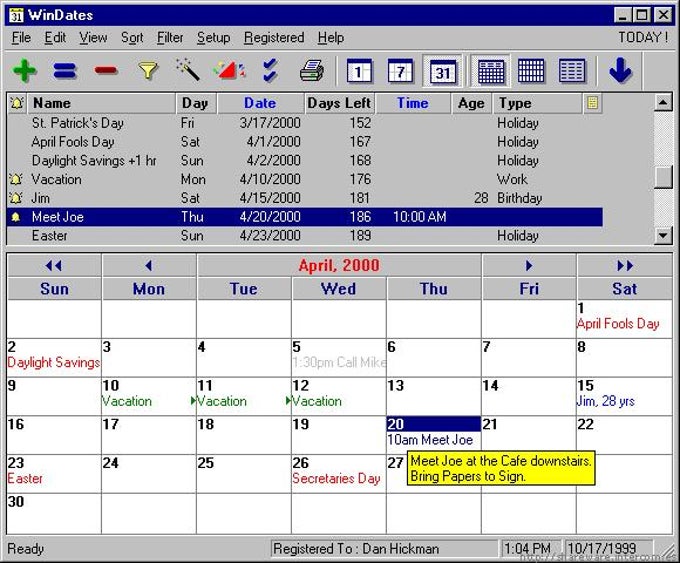Open the Setup menu
The height and width of the screenshot is (563, 680).
tap(213, 38)
